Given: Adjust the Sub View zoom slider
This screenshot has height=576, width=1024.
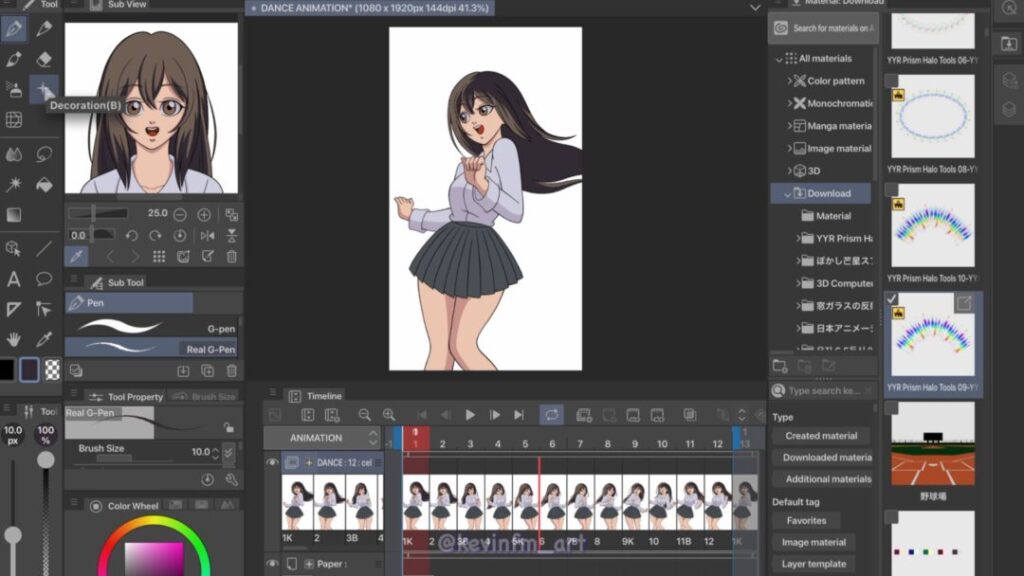Looking at the screenshot, I should (98, 213).
